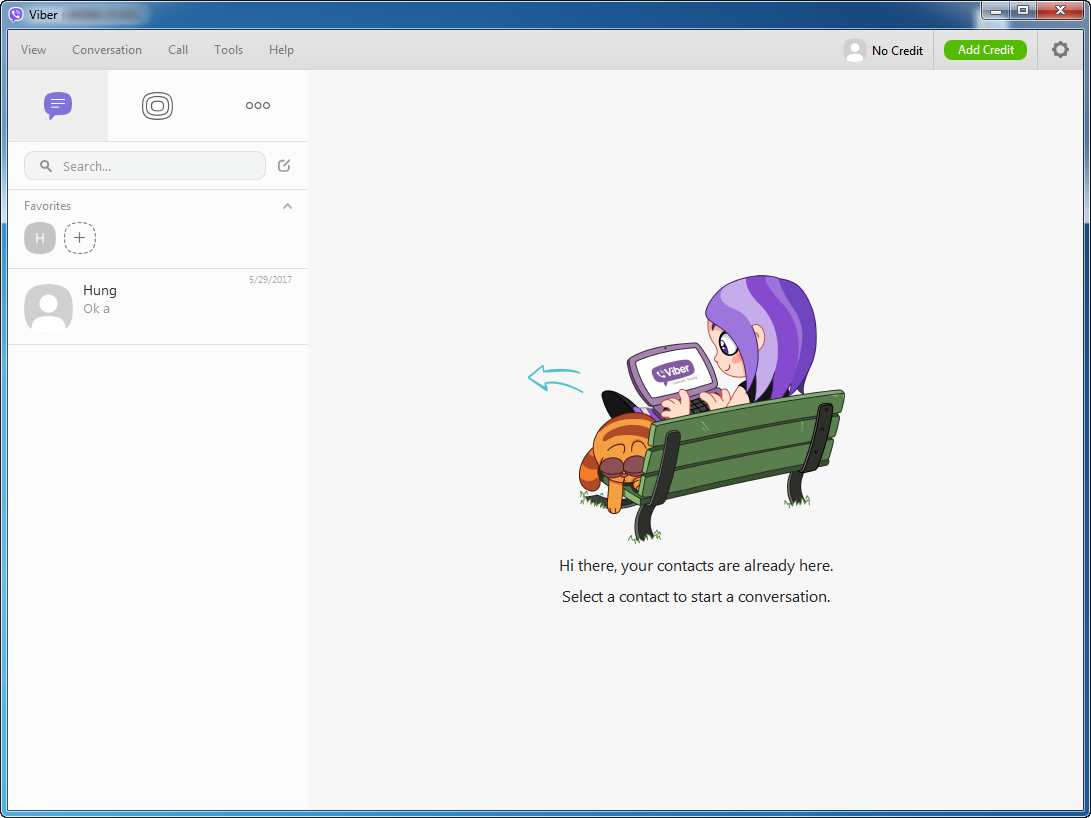Viewport: 1091px width, 818px height.
Task: Open the Conversation menu
Action: coord(107,50)
